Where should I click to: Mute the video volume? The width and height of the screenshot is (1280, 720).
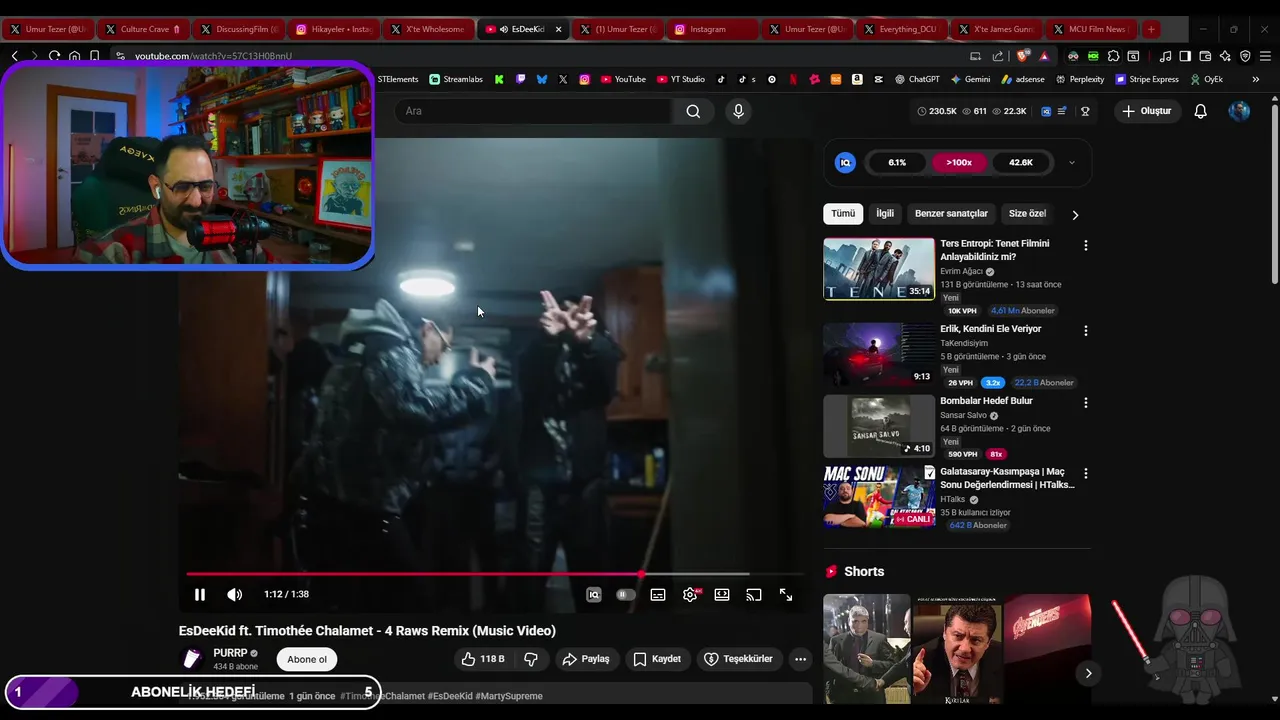[x=234, y=594]
